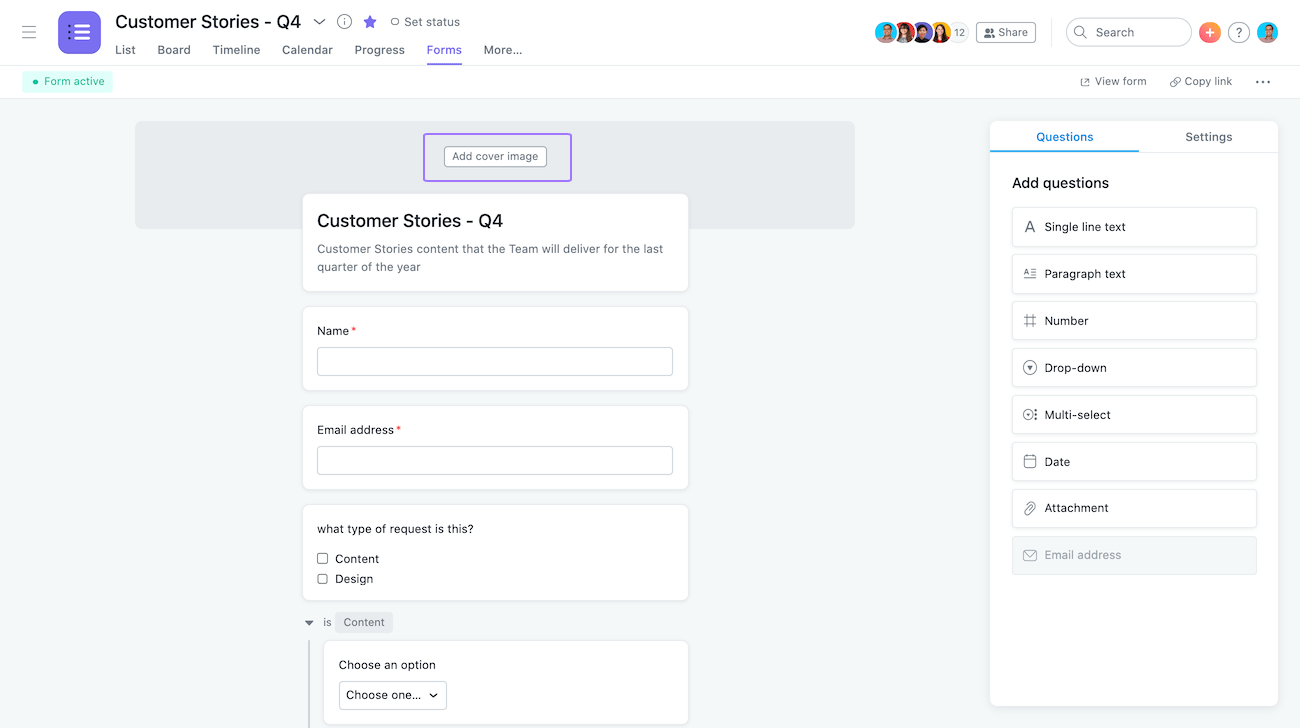This screenshot has height=728, width=1300.
Task: Click the orange quick add button
Action: [1209, 32]
